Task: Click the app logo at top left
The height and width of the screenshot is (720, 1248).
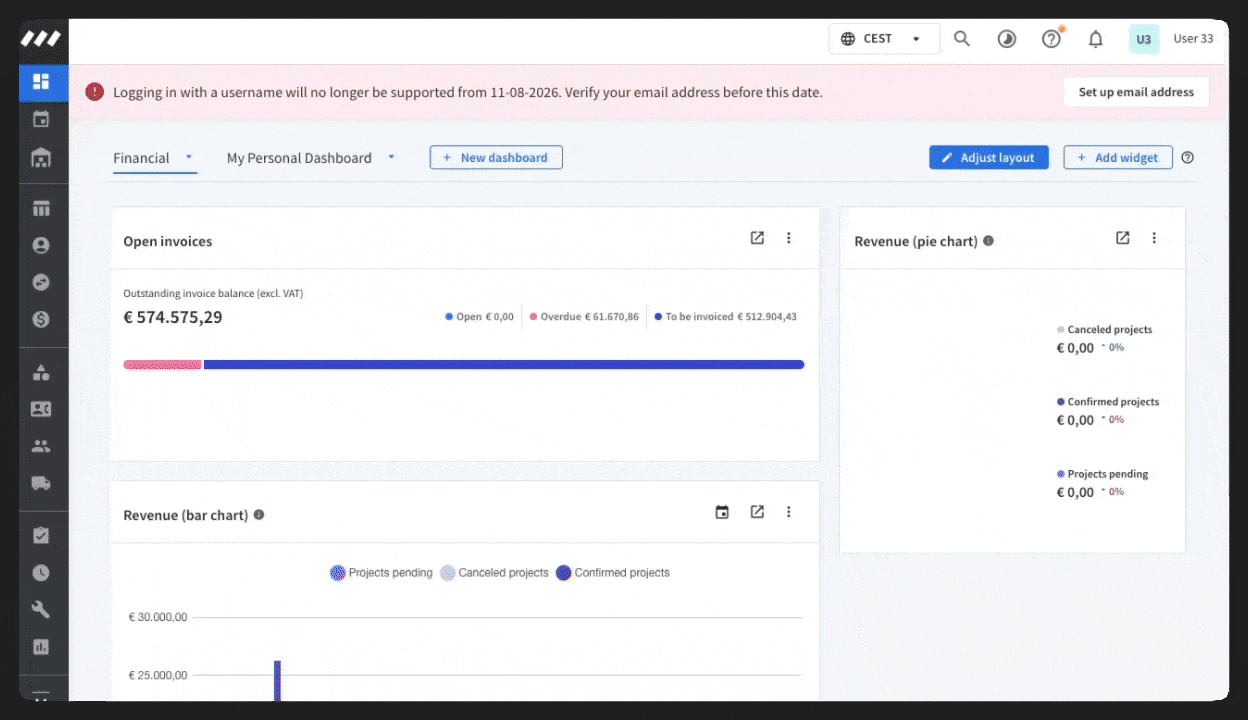Action: click(41, 39)
